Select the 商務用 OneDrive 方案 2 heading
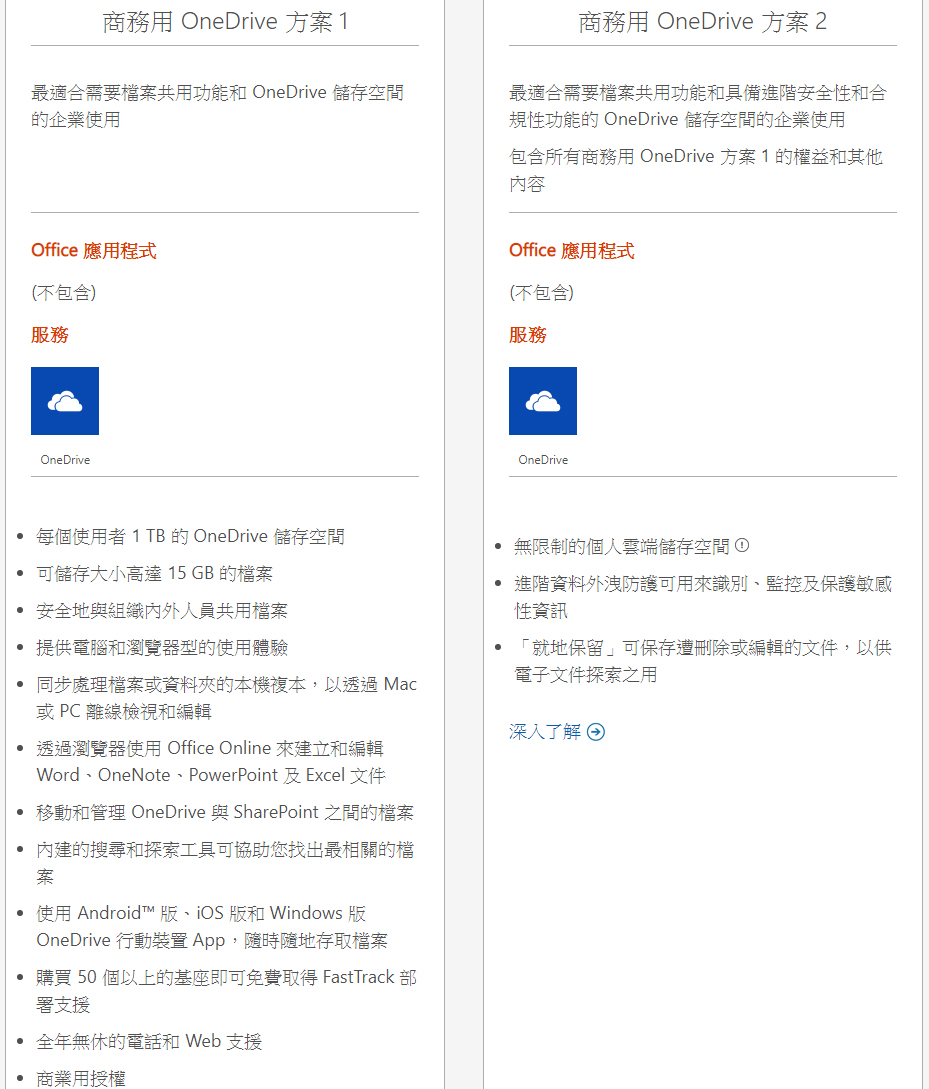 [x=703, y=22]
